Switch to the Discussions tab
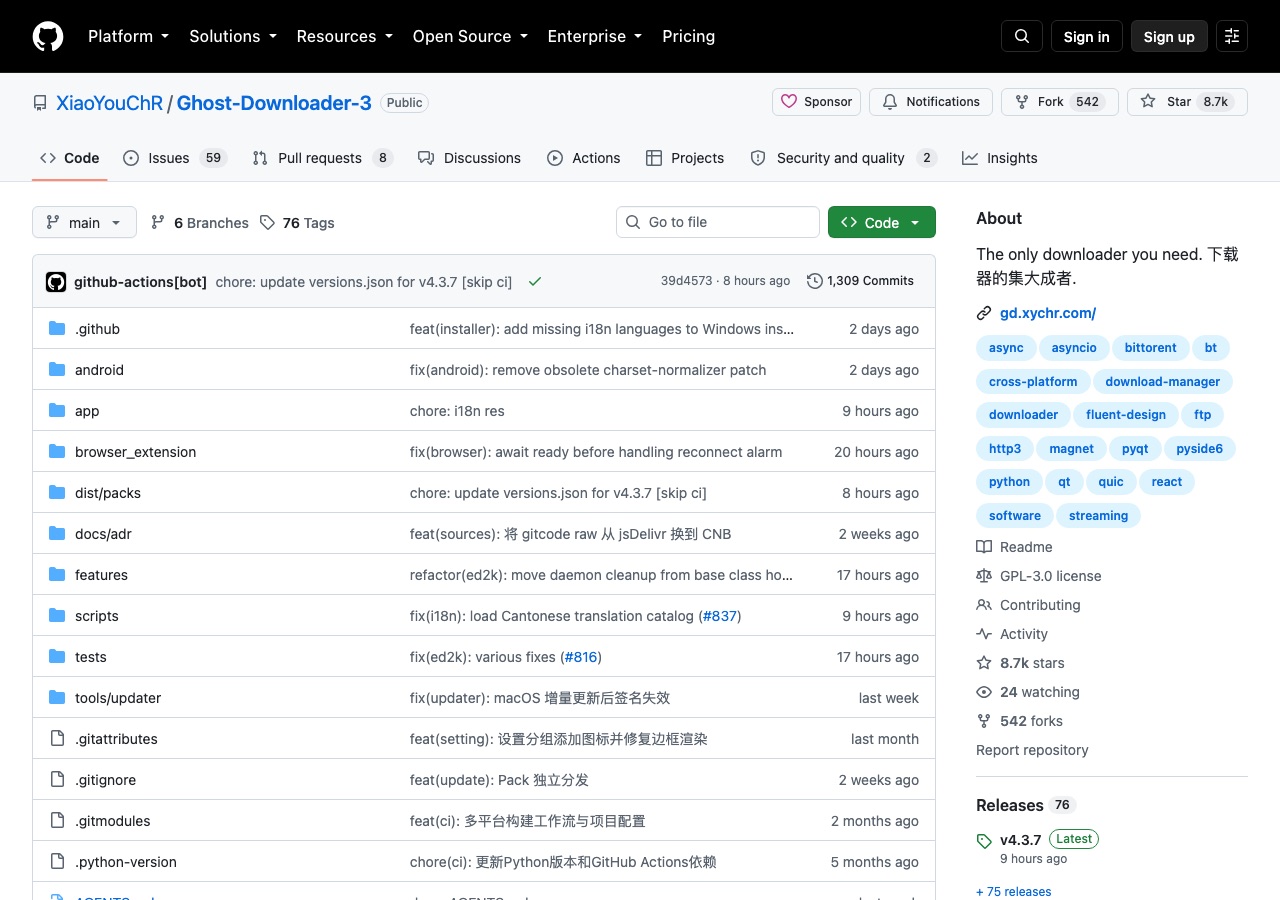 [x=469, y=158]
